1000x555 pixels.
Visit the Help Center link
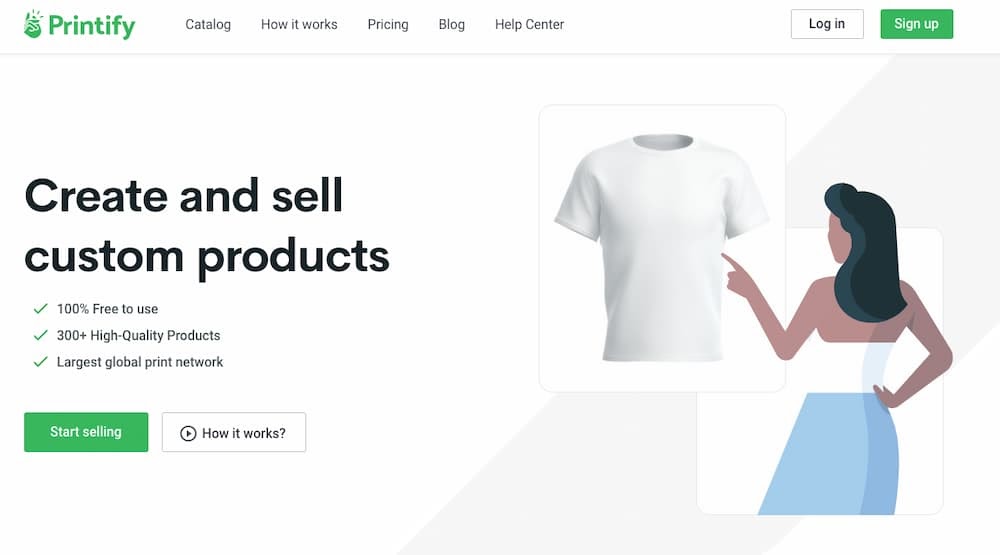(x=529, y=24)
